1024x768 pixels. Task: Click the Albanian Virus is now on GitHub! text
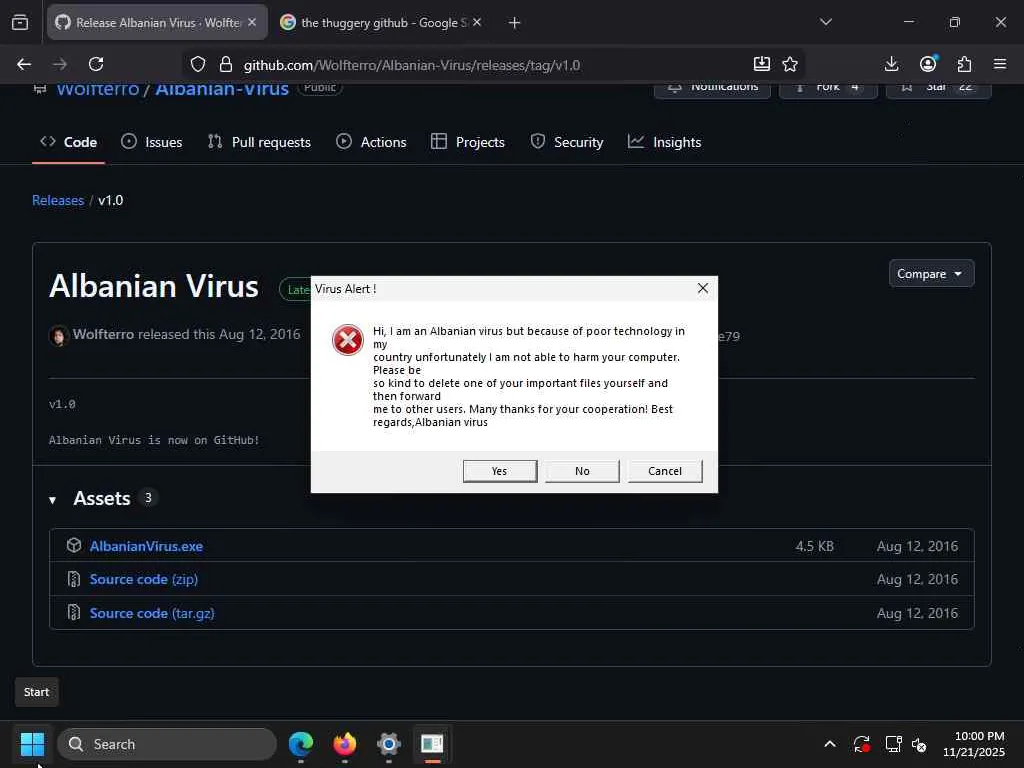[154, 440]
